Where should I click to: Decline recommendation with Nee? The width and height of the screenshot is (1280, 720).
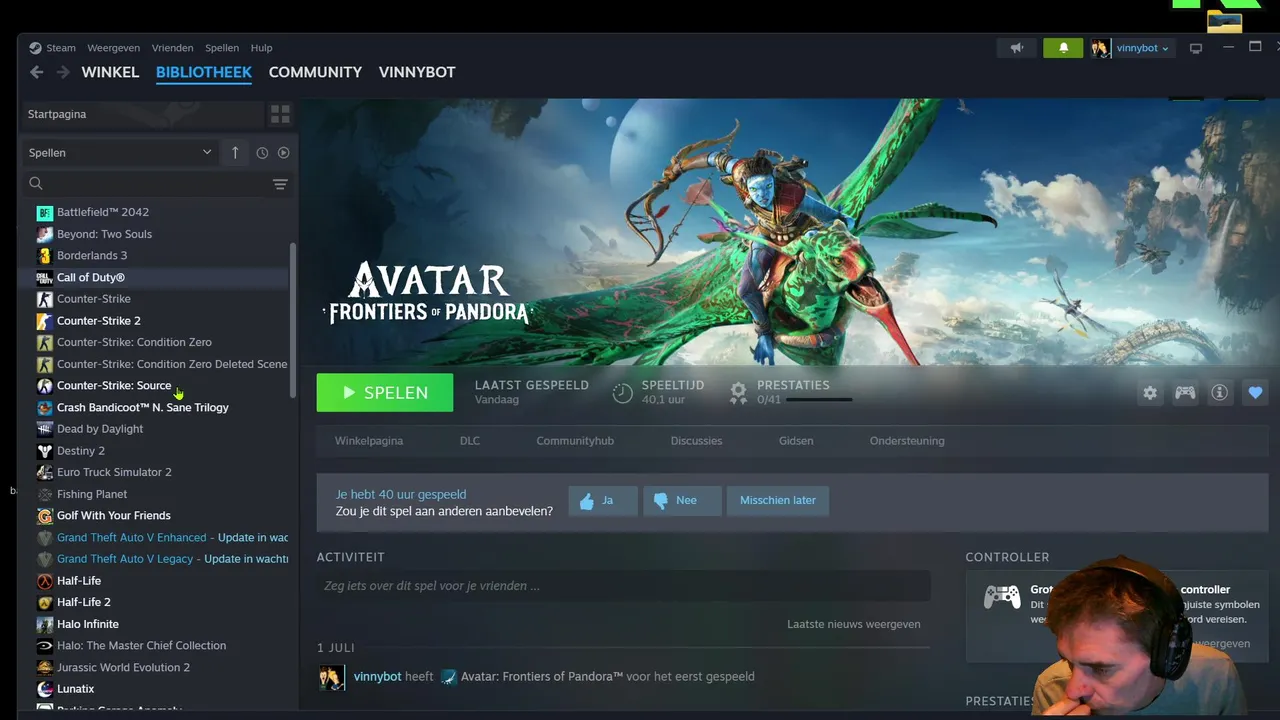(682, 500)
